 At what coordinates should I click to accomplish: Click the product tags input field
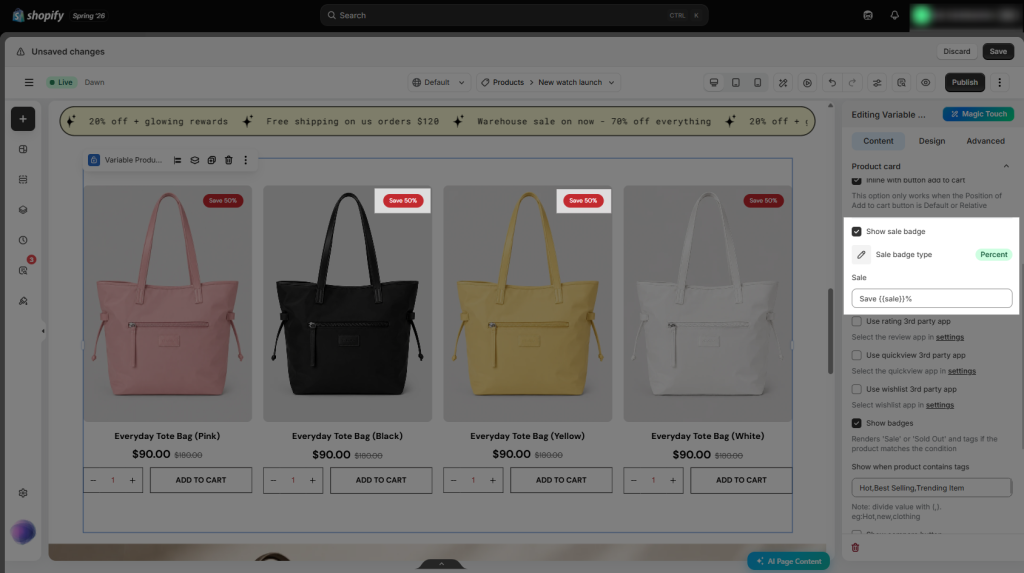coord(932,488)
